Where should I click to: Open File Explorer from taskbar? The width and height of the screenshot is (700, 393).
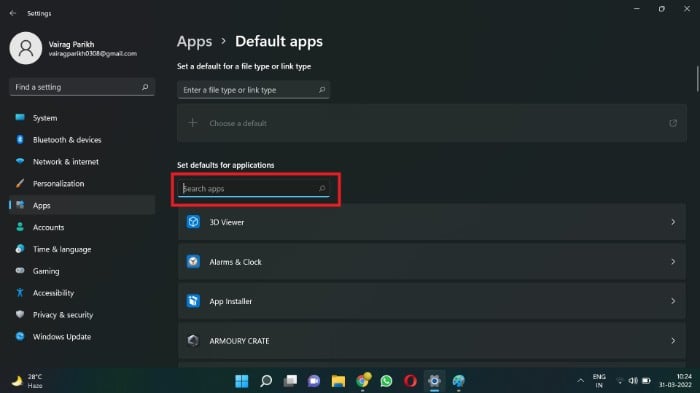pos(338,381)
